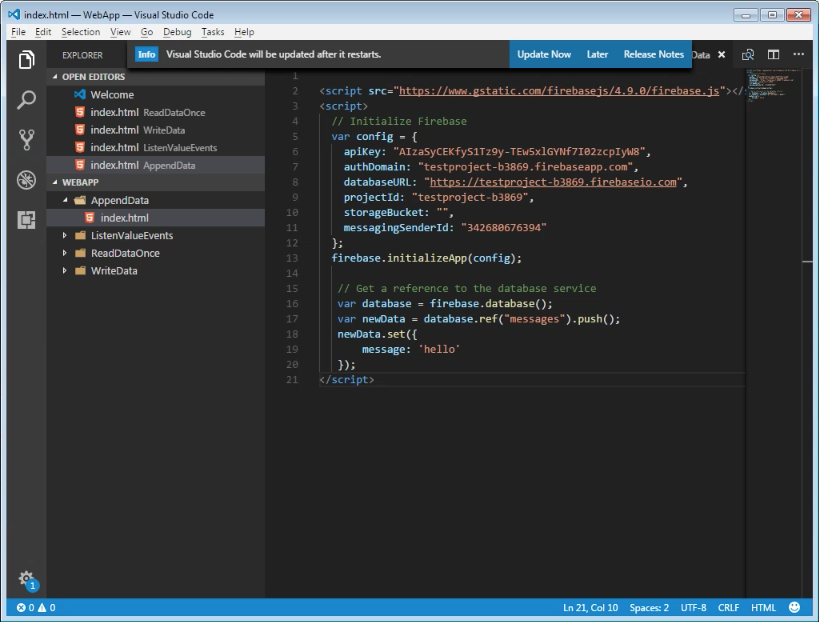
Task: Click the minimap code overview
Action: coord(772,85)
